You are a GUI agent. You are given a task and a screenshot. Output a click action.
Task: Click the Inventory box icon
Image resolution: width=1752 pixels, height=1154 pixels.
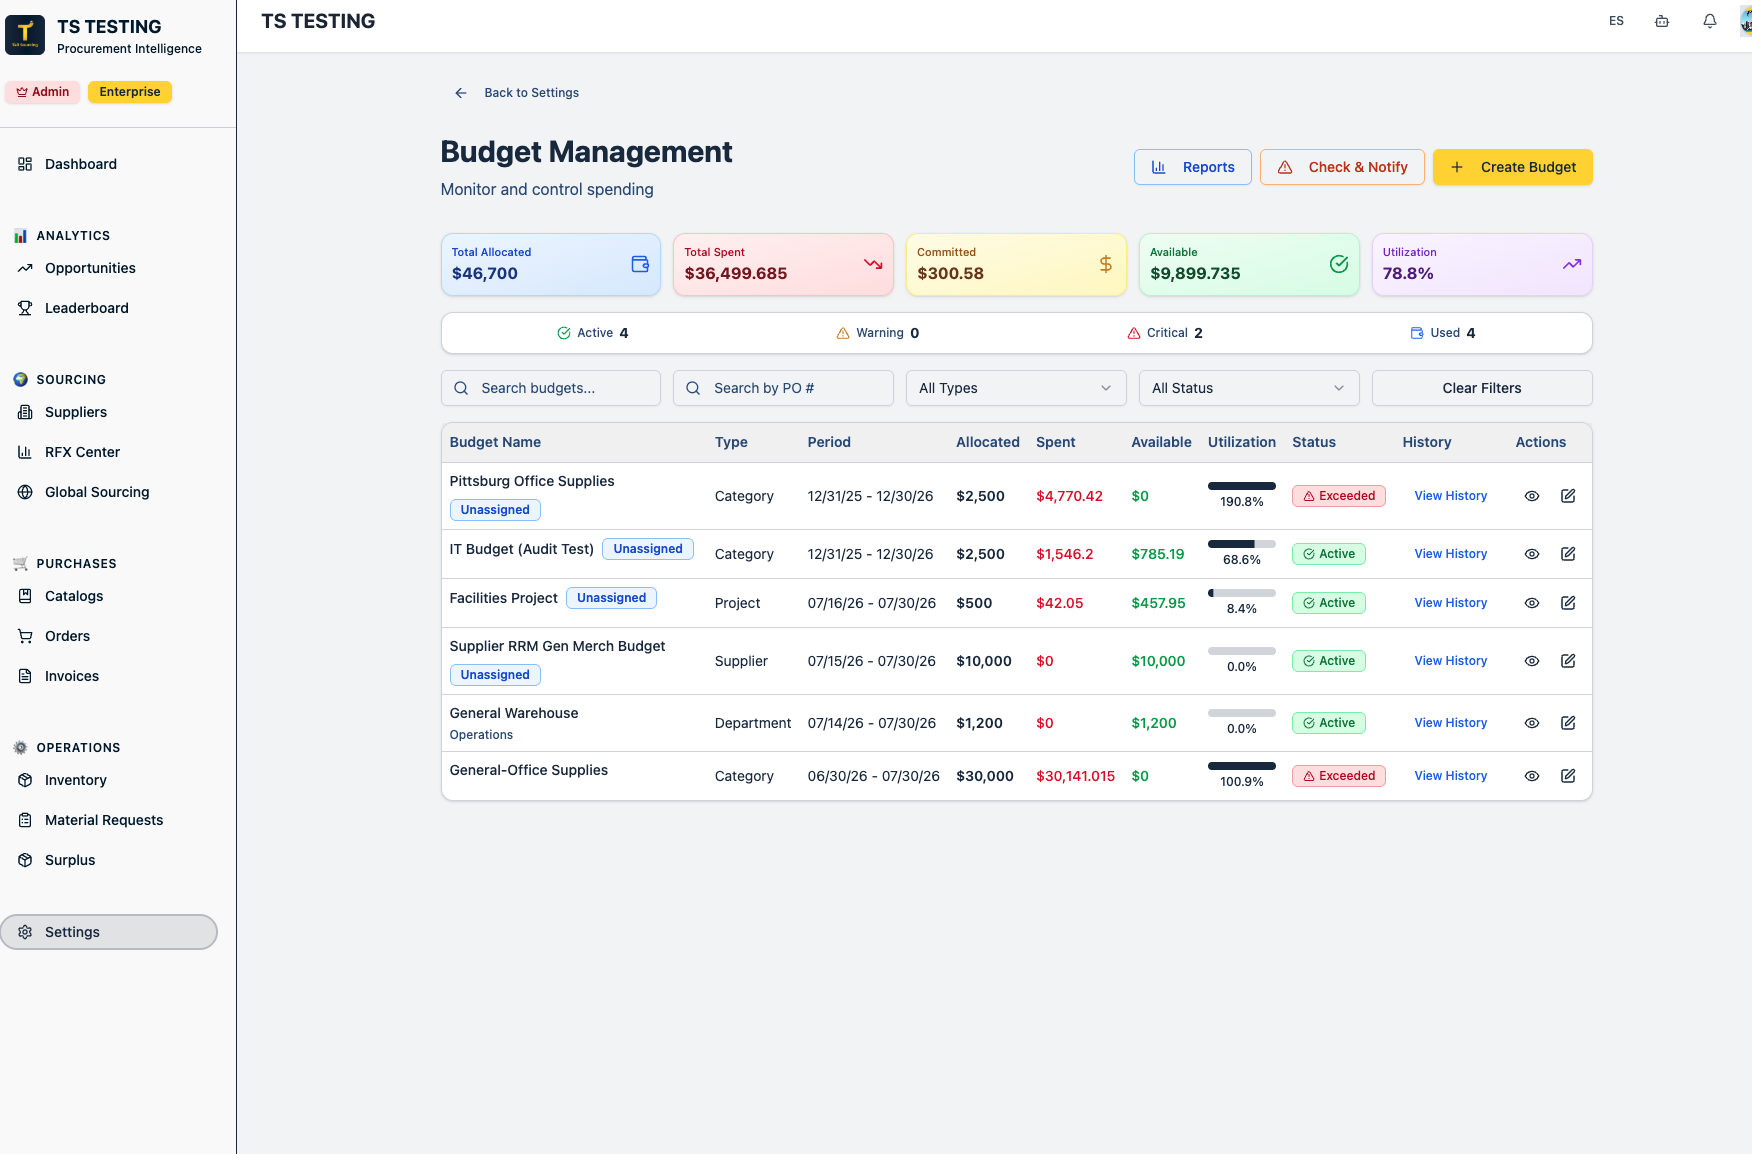25,780
